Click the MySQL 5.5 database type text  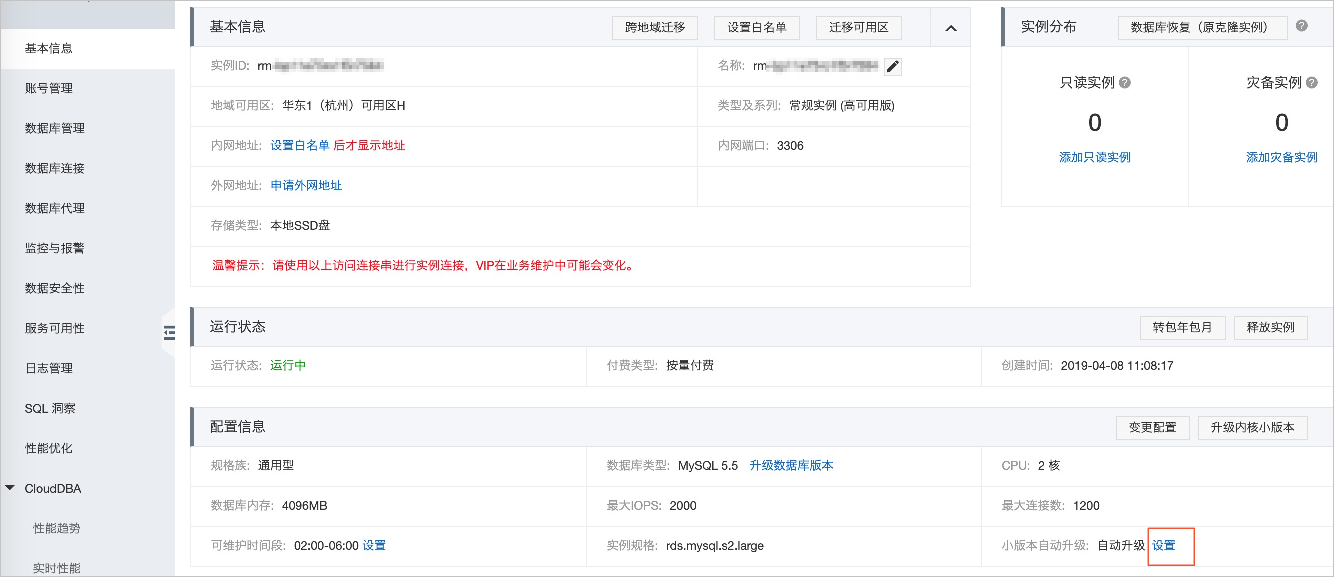point(708,465)
